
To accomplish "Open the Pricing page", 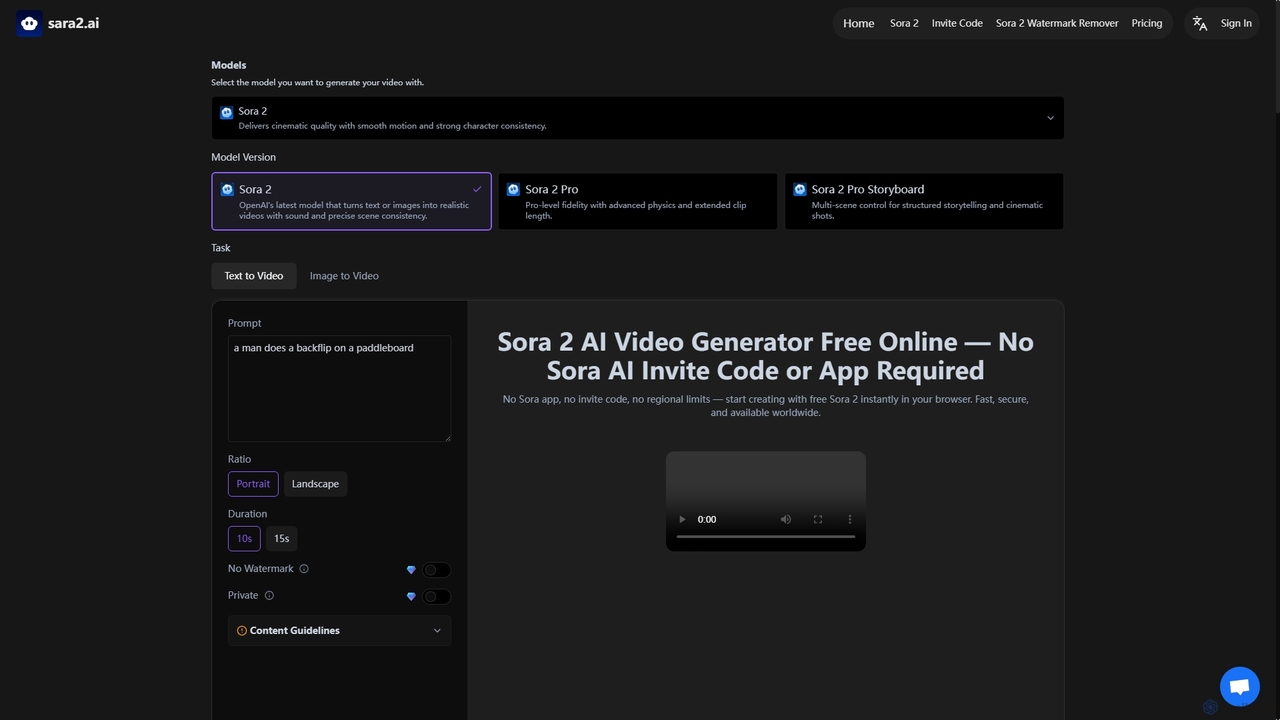I will tap(1147, 23).
